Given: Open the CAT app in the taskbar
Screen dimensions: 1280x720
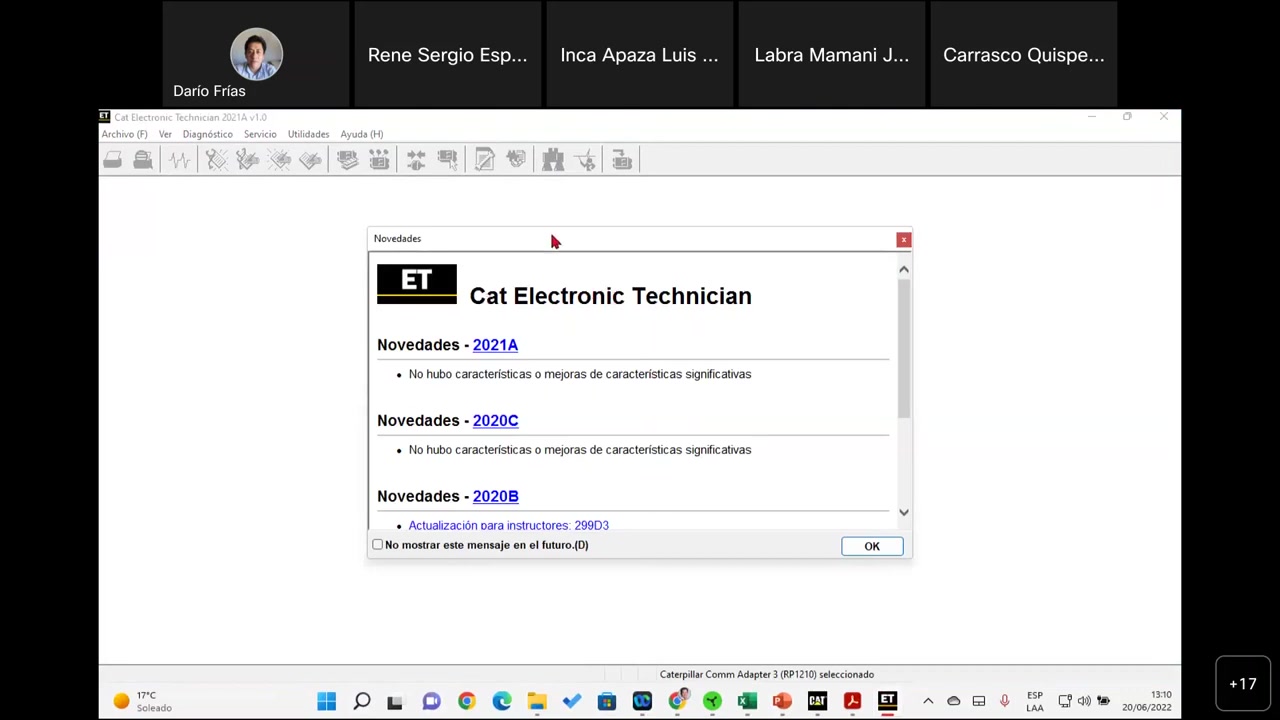Looking at the screenshot, I should tap(817, 701).
